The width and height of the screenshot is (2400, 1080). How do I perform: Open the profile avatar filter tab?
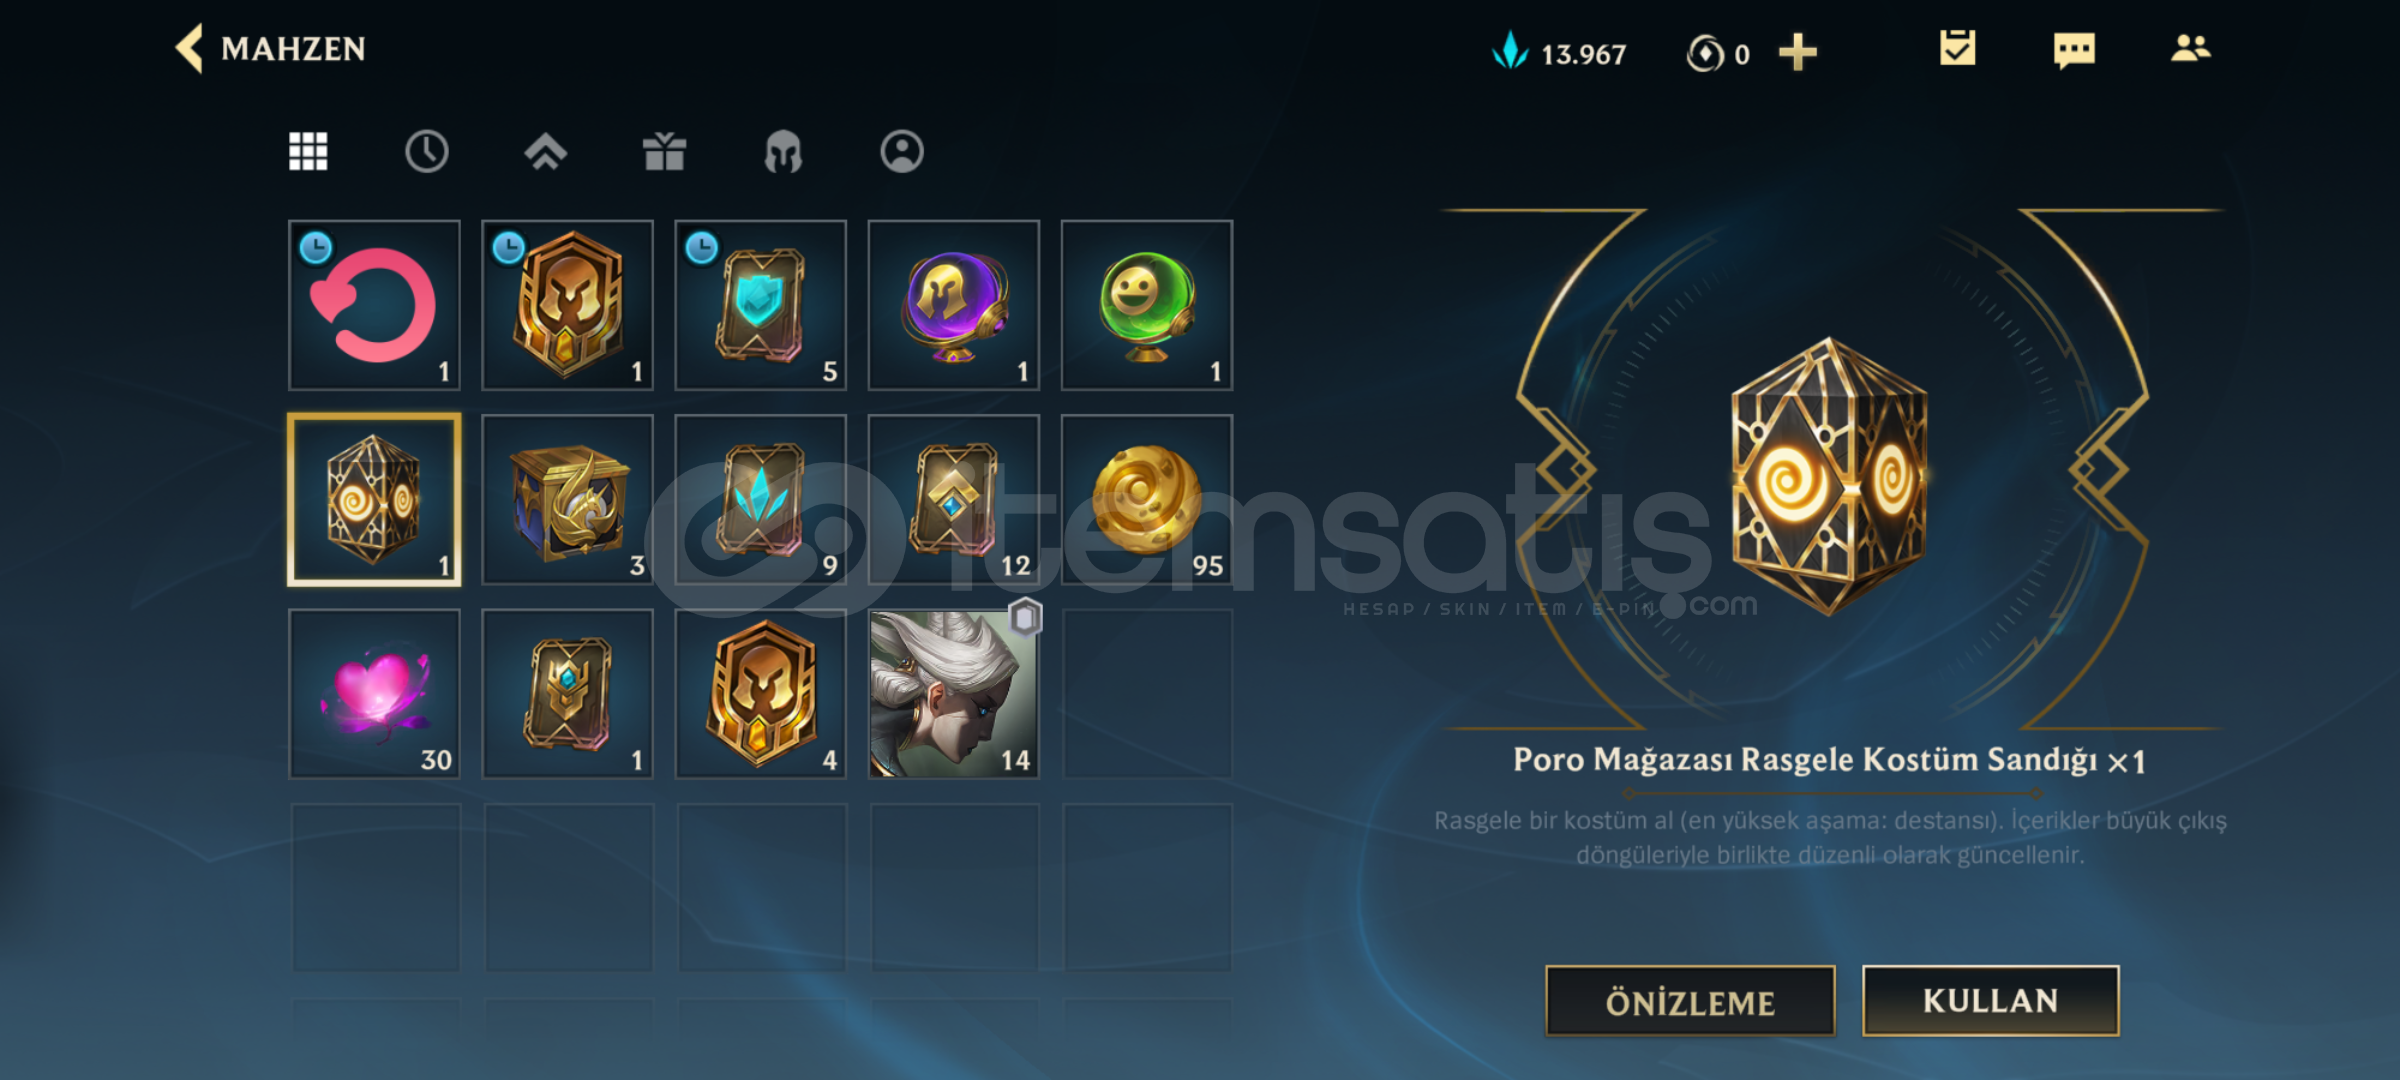[902, 151]
